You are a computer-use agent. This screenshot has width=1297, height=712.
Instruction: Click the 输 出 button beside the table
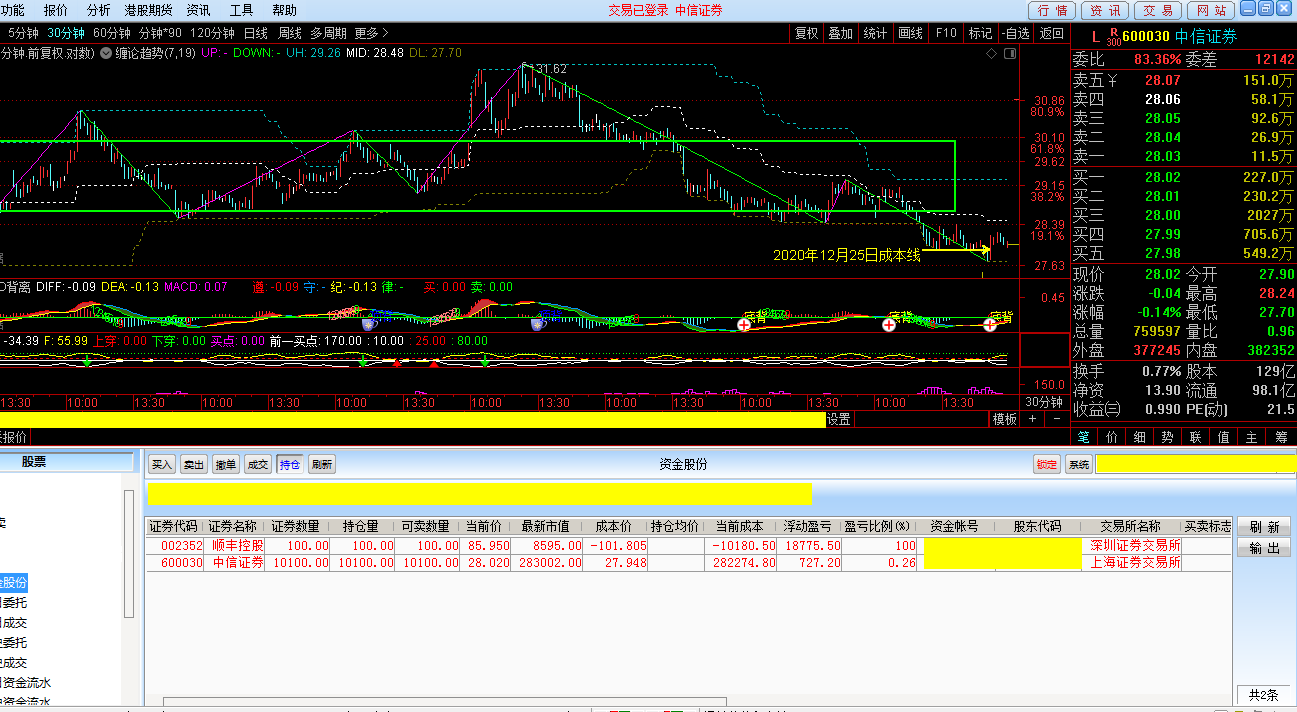1264,548
